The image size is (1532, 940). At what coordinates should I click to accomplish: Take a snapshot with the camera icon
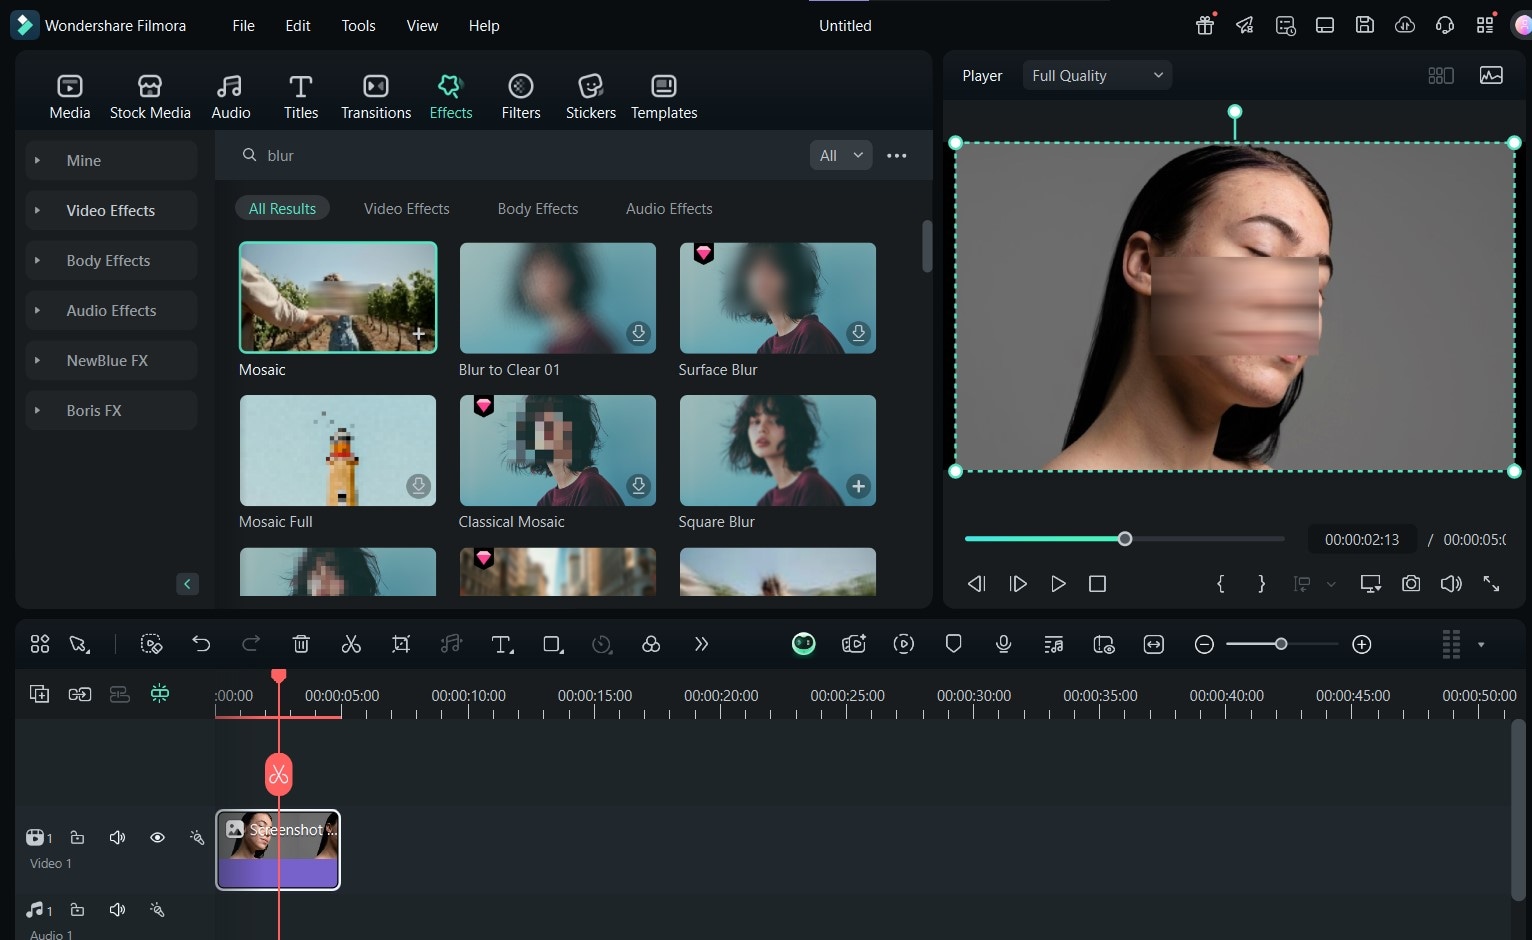click(1411, 583)
